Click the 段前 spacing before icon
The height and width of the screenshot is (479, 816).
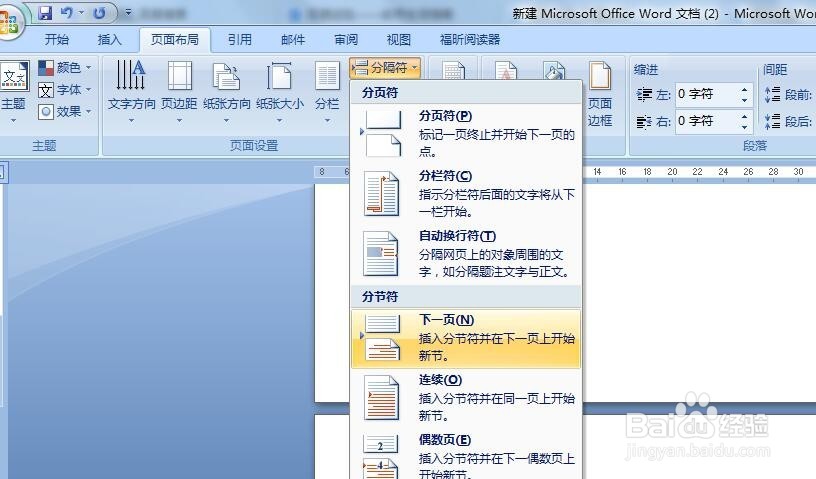(772, 94)
